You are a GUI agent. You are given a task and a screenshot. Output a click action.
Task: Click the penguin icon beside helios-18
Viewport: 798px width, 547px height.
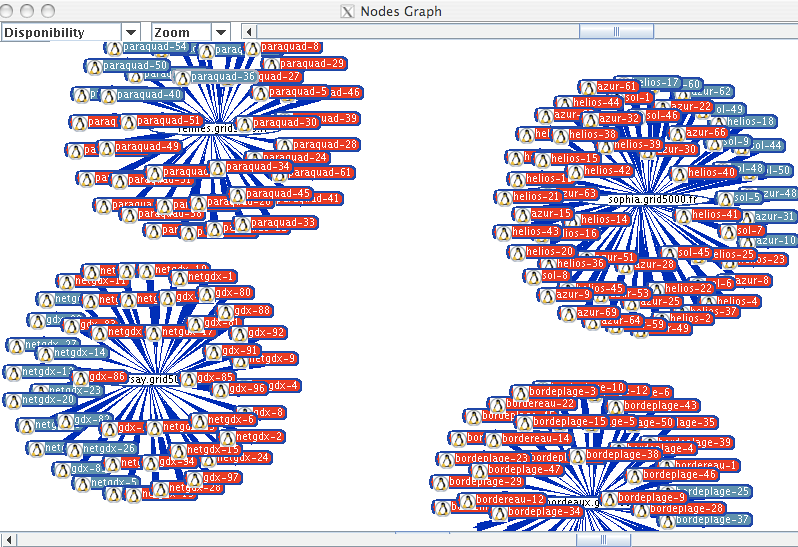(x=715, y=122)
